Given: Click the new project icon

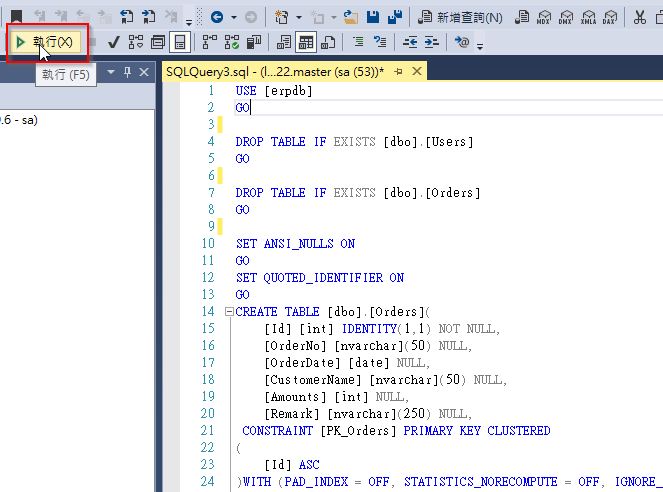Looking at the screenshot, I should 282,17.
